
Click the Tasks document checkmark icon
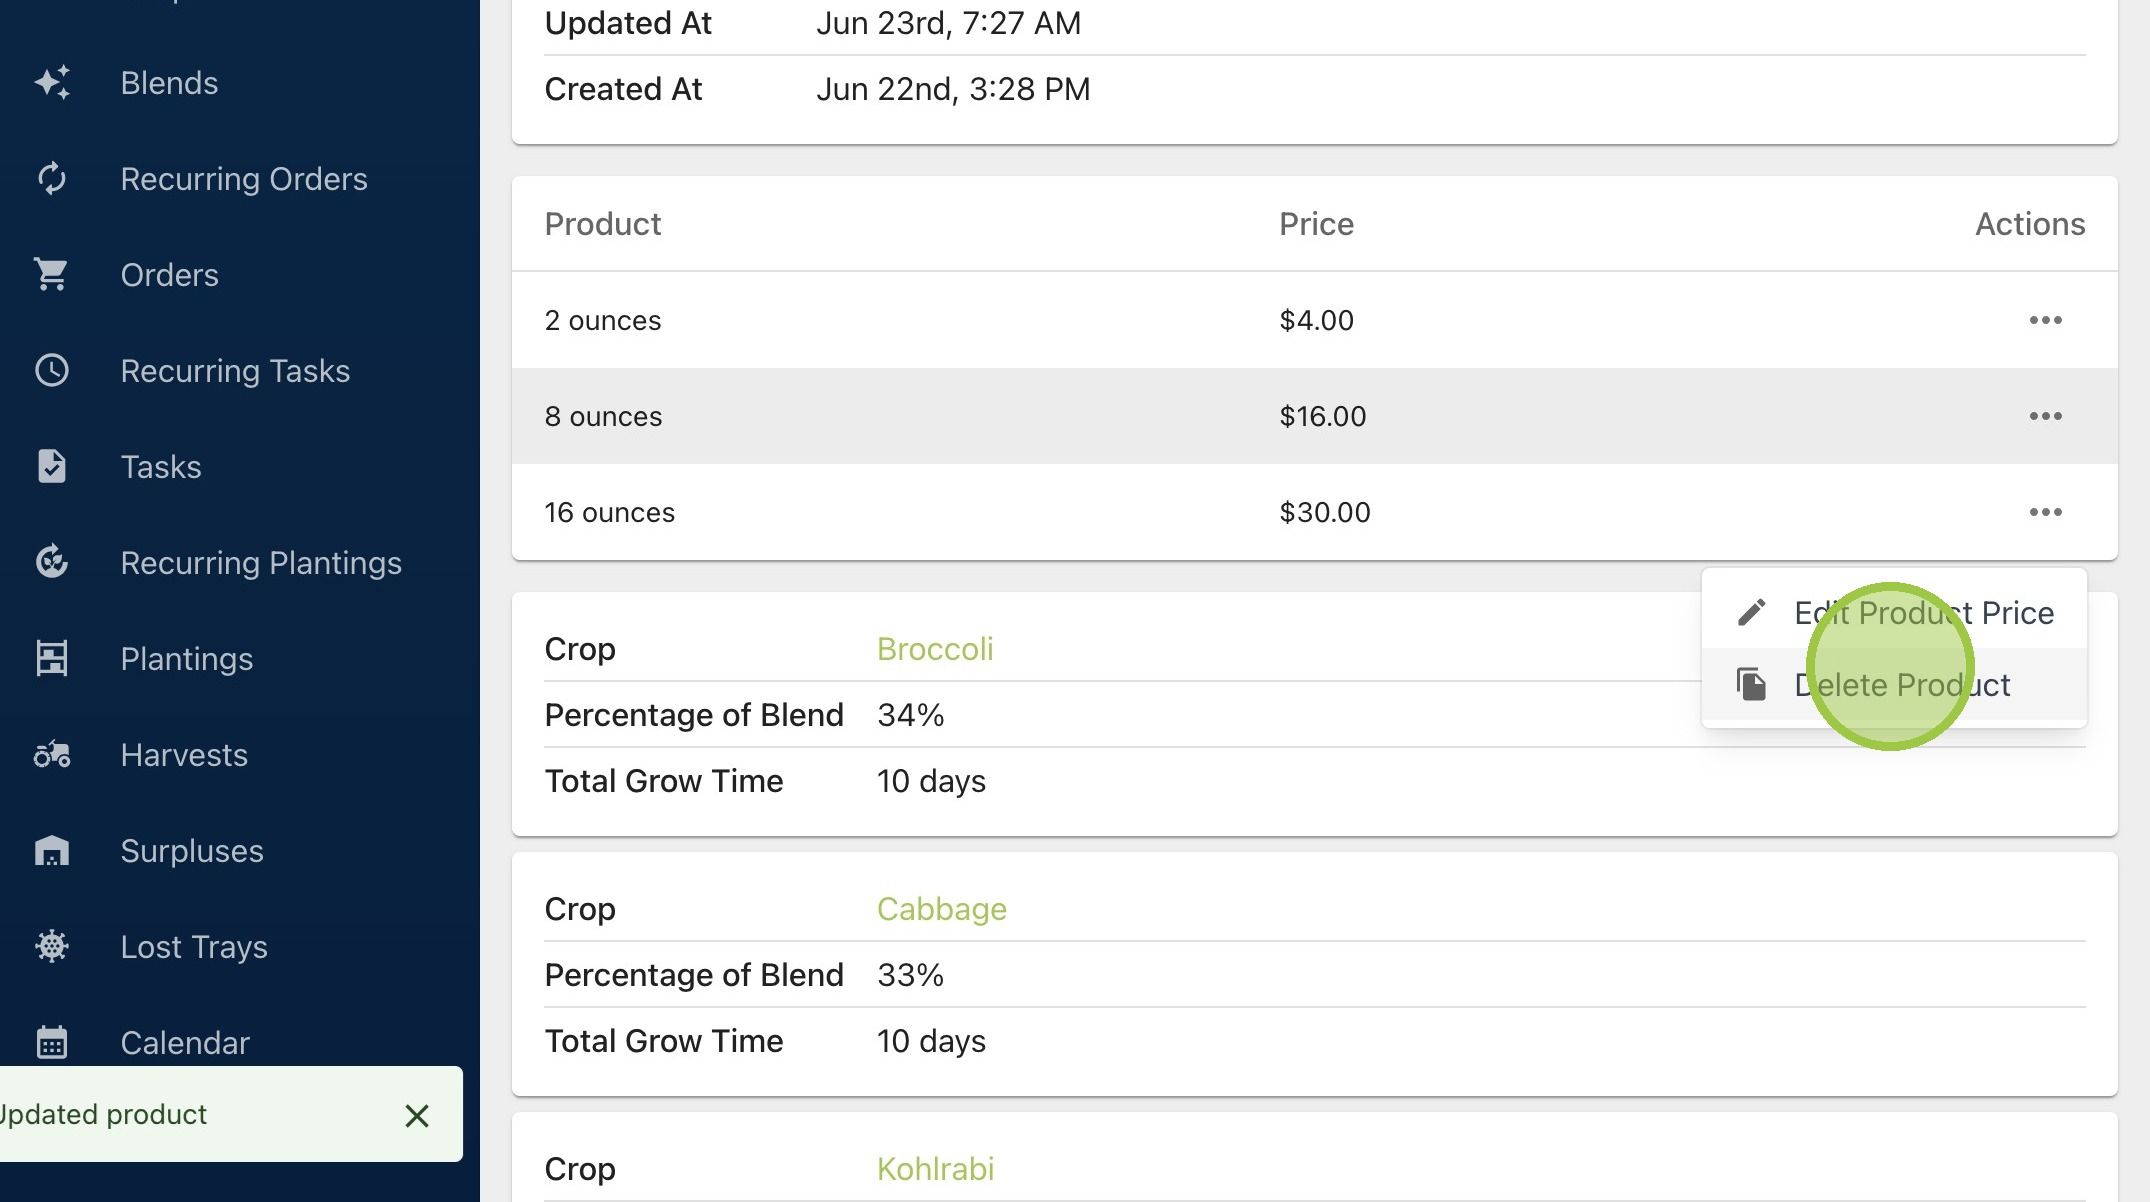click(52, 467)
